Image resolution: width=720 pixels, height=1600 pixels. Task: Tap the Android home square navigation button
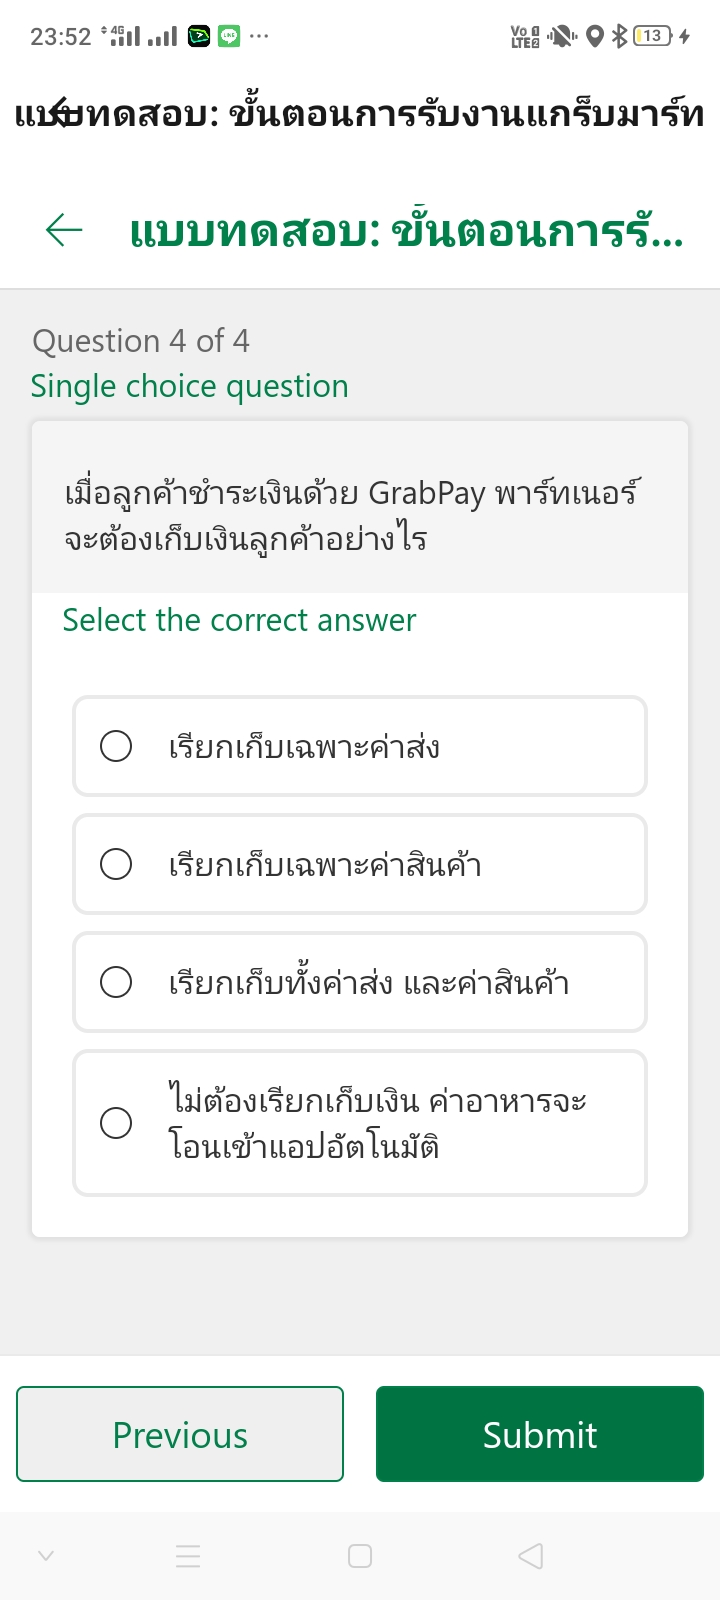click(x=360, y=1556)
